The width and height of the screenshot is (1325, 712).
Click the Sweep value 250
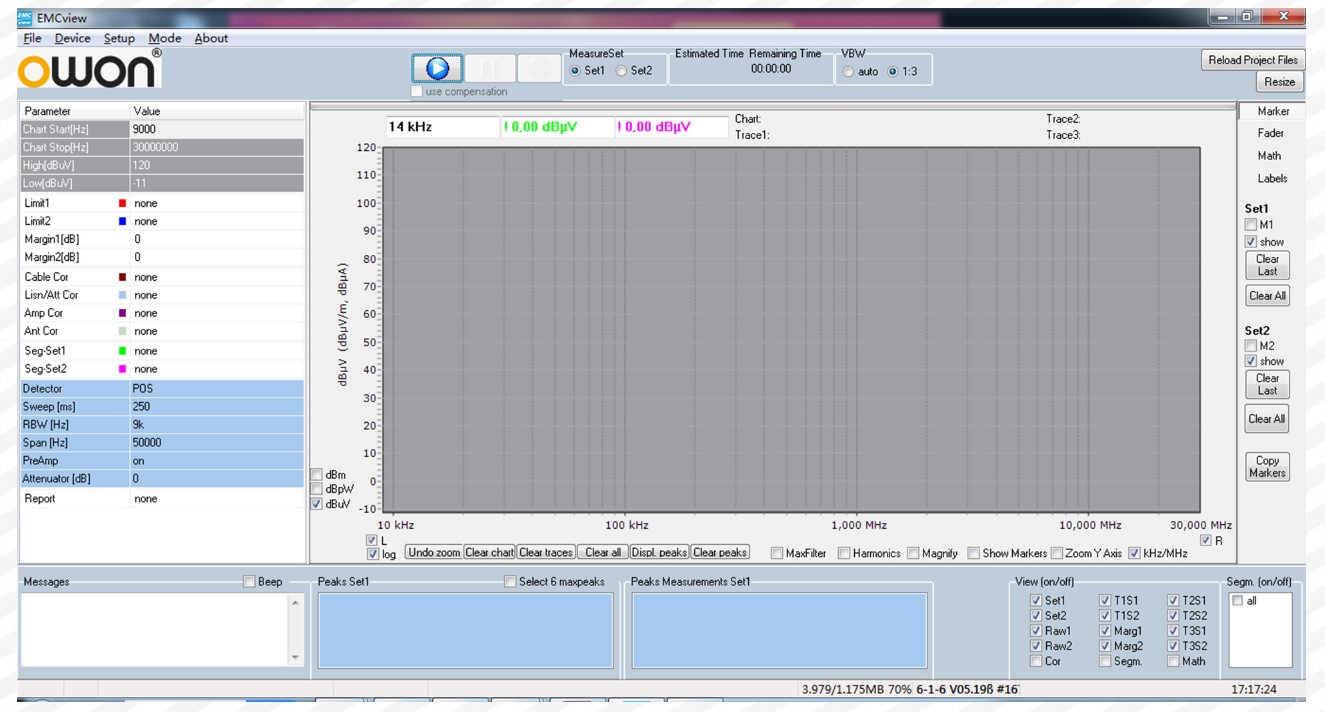coord(217,407)
